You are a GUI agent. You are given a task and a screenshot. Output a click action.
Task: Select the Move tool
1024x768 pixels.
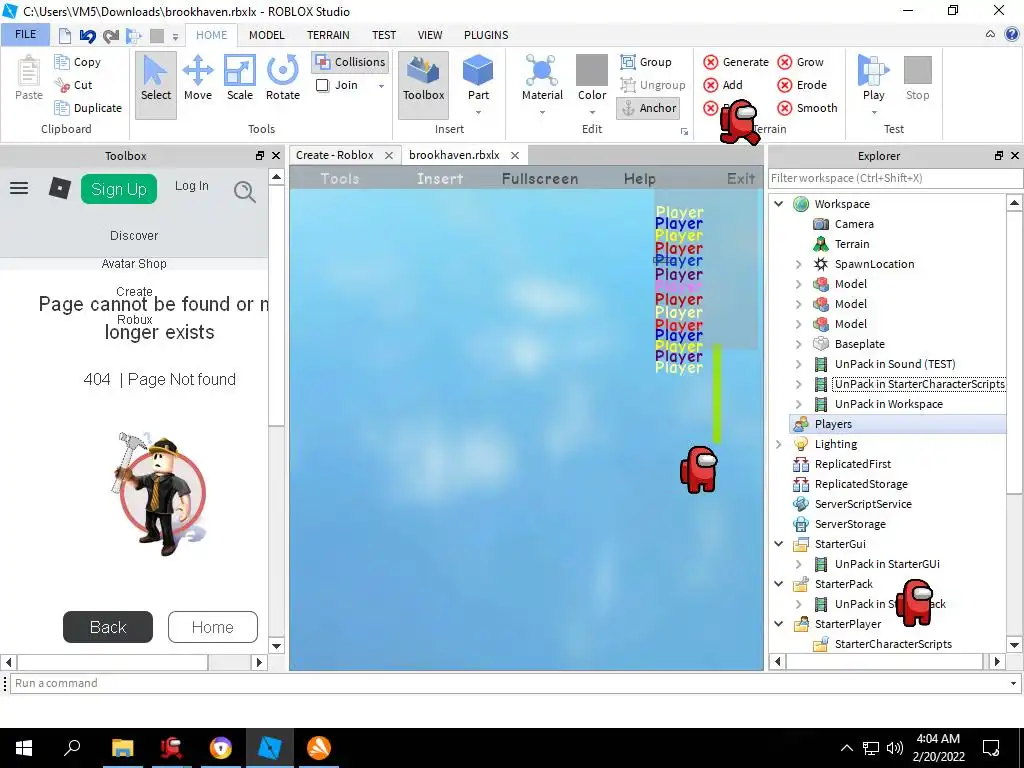coord(198,78)
